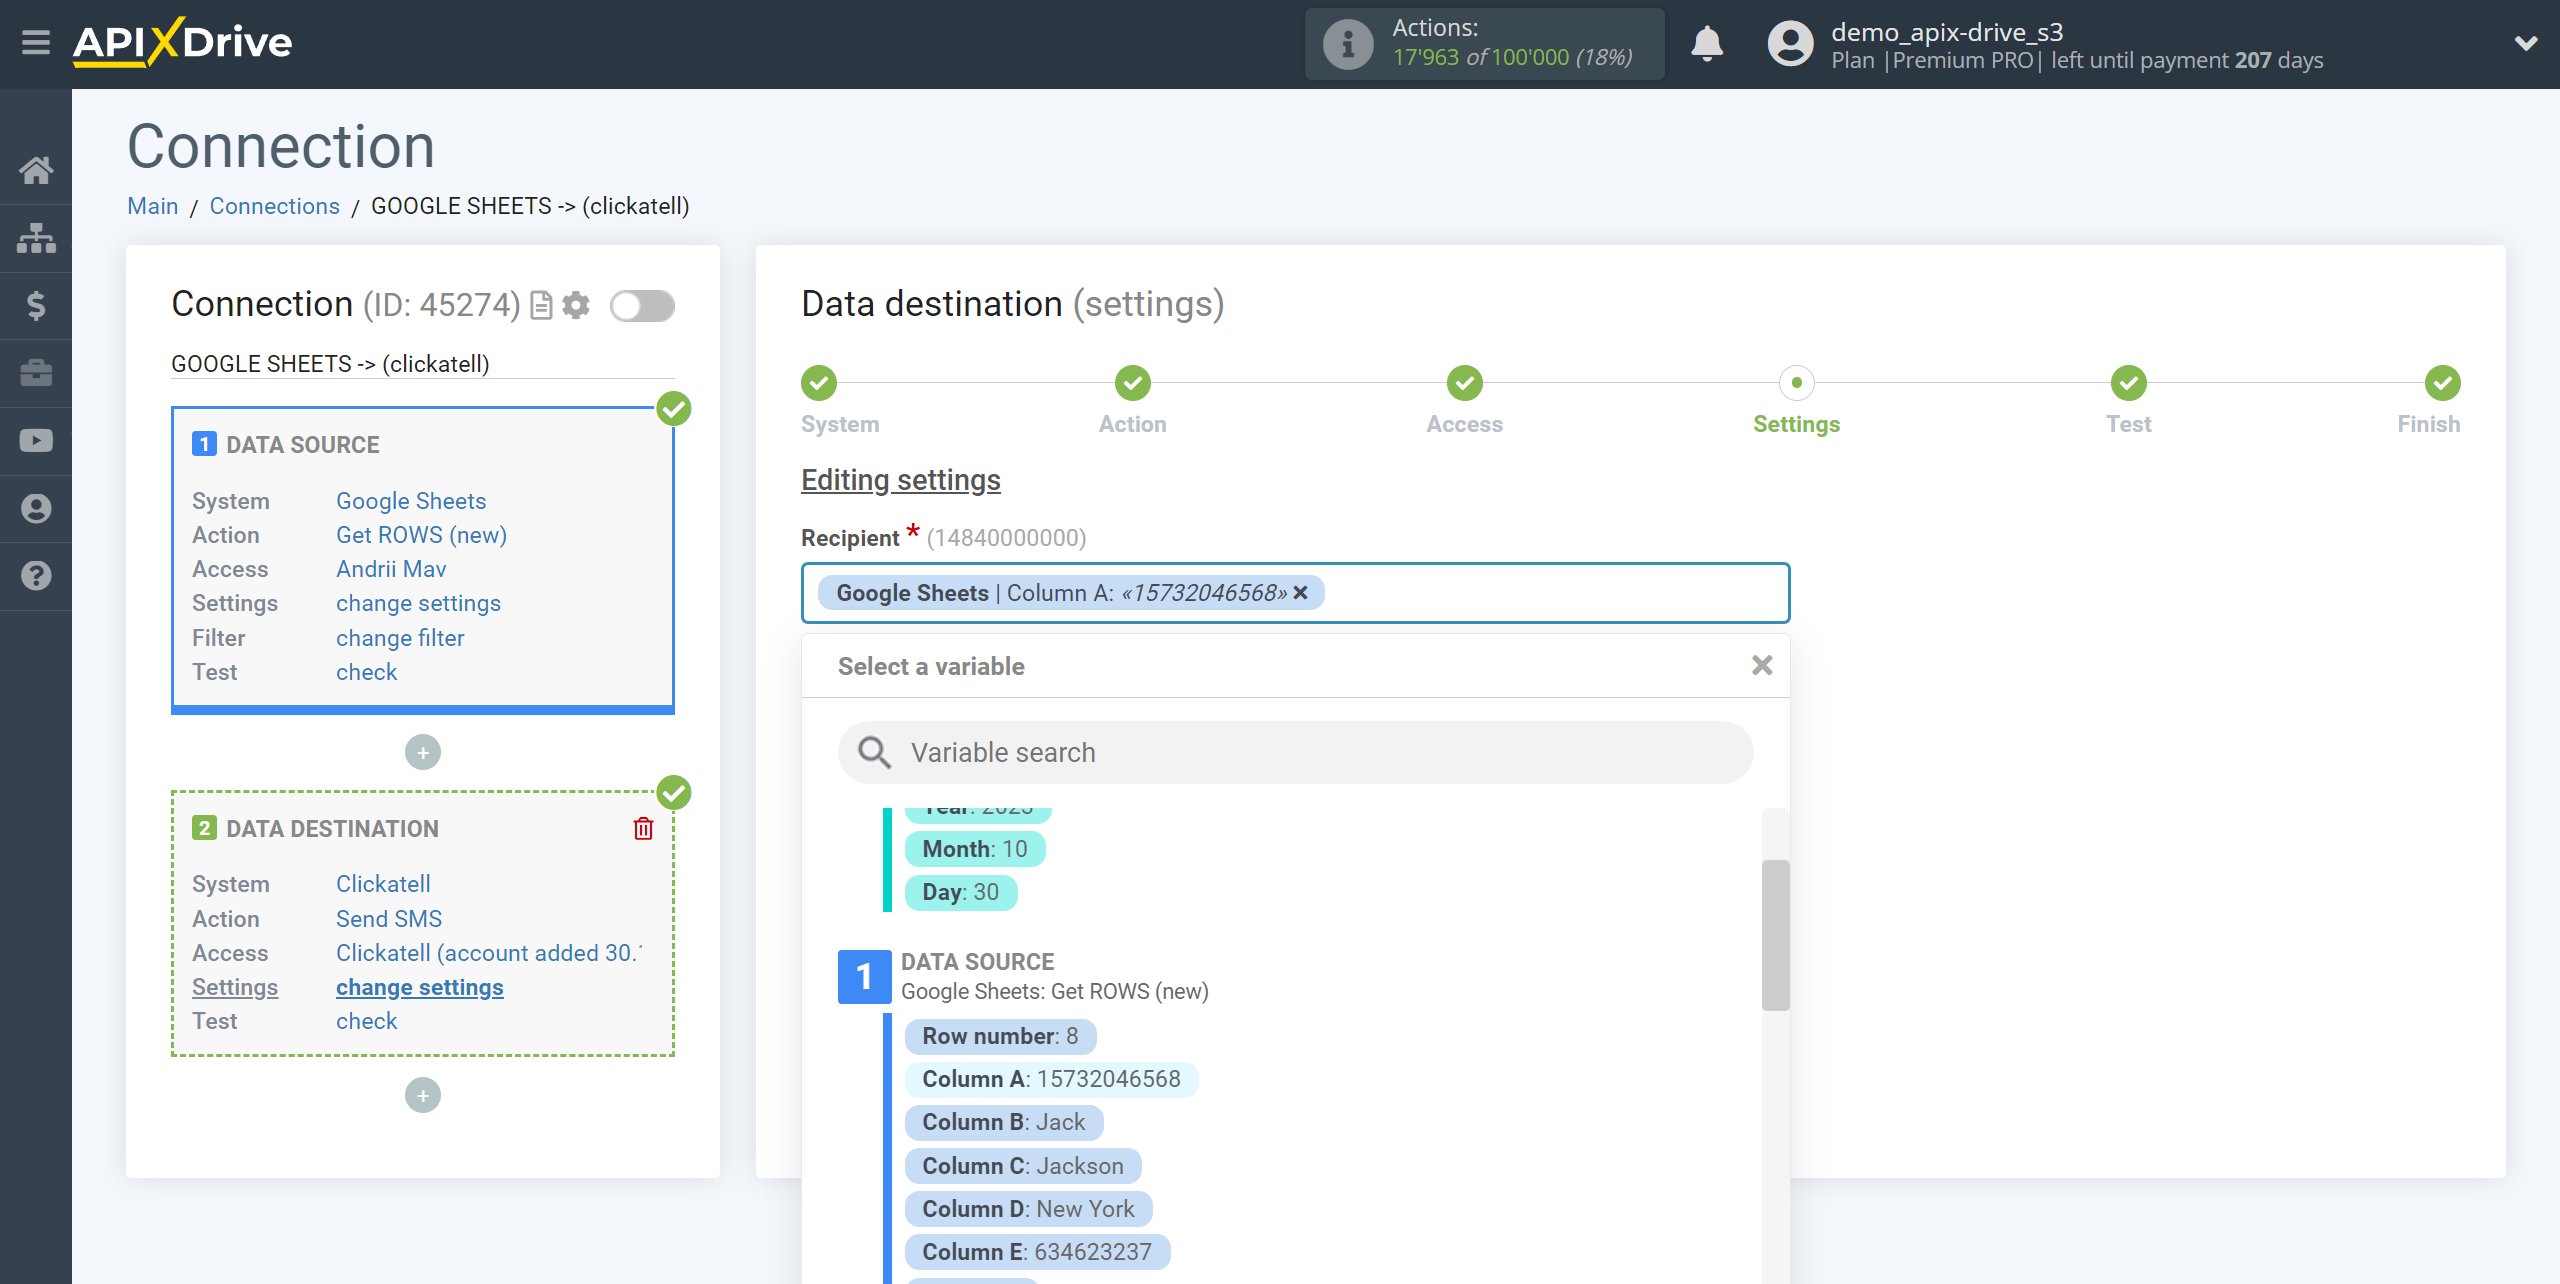Open the Connections breadcrumb link
Image resolution: width=2560 pixels, height=1284 pixels.
point(274,206)
